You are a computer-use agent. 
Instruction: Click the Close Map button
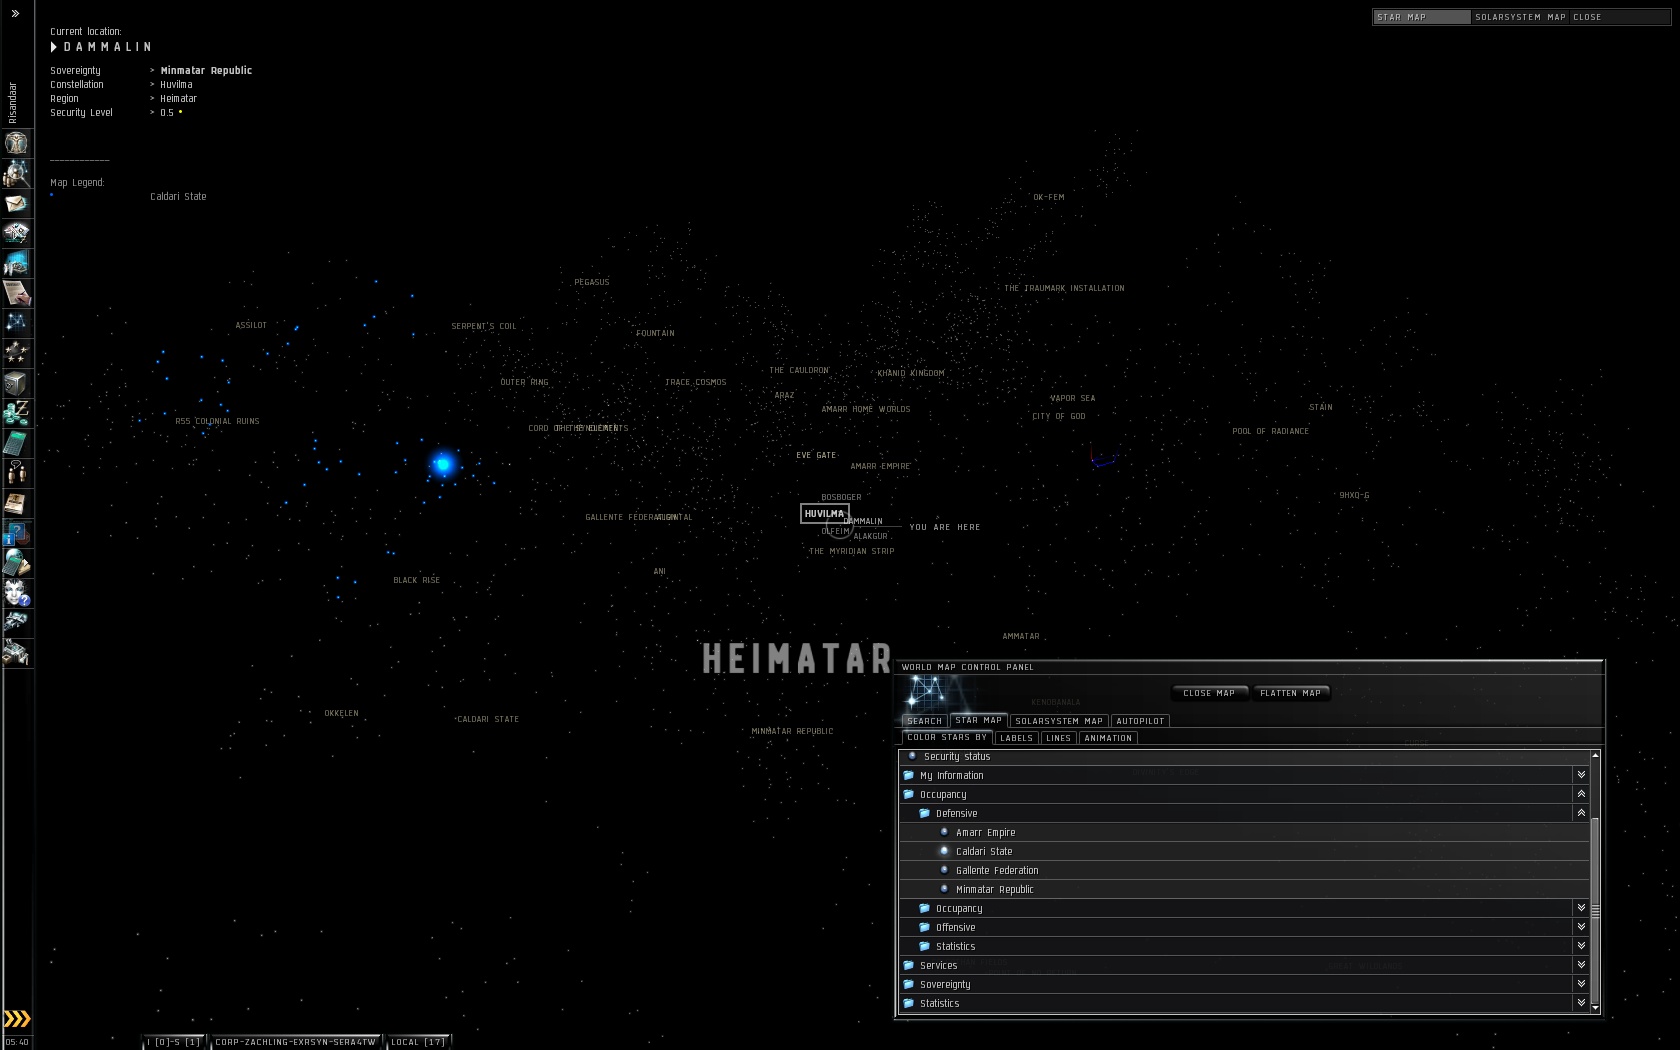1209,693
